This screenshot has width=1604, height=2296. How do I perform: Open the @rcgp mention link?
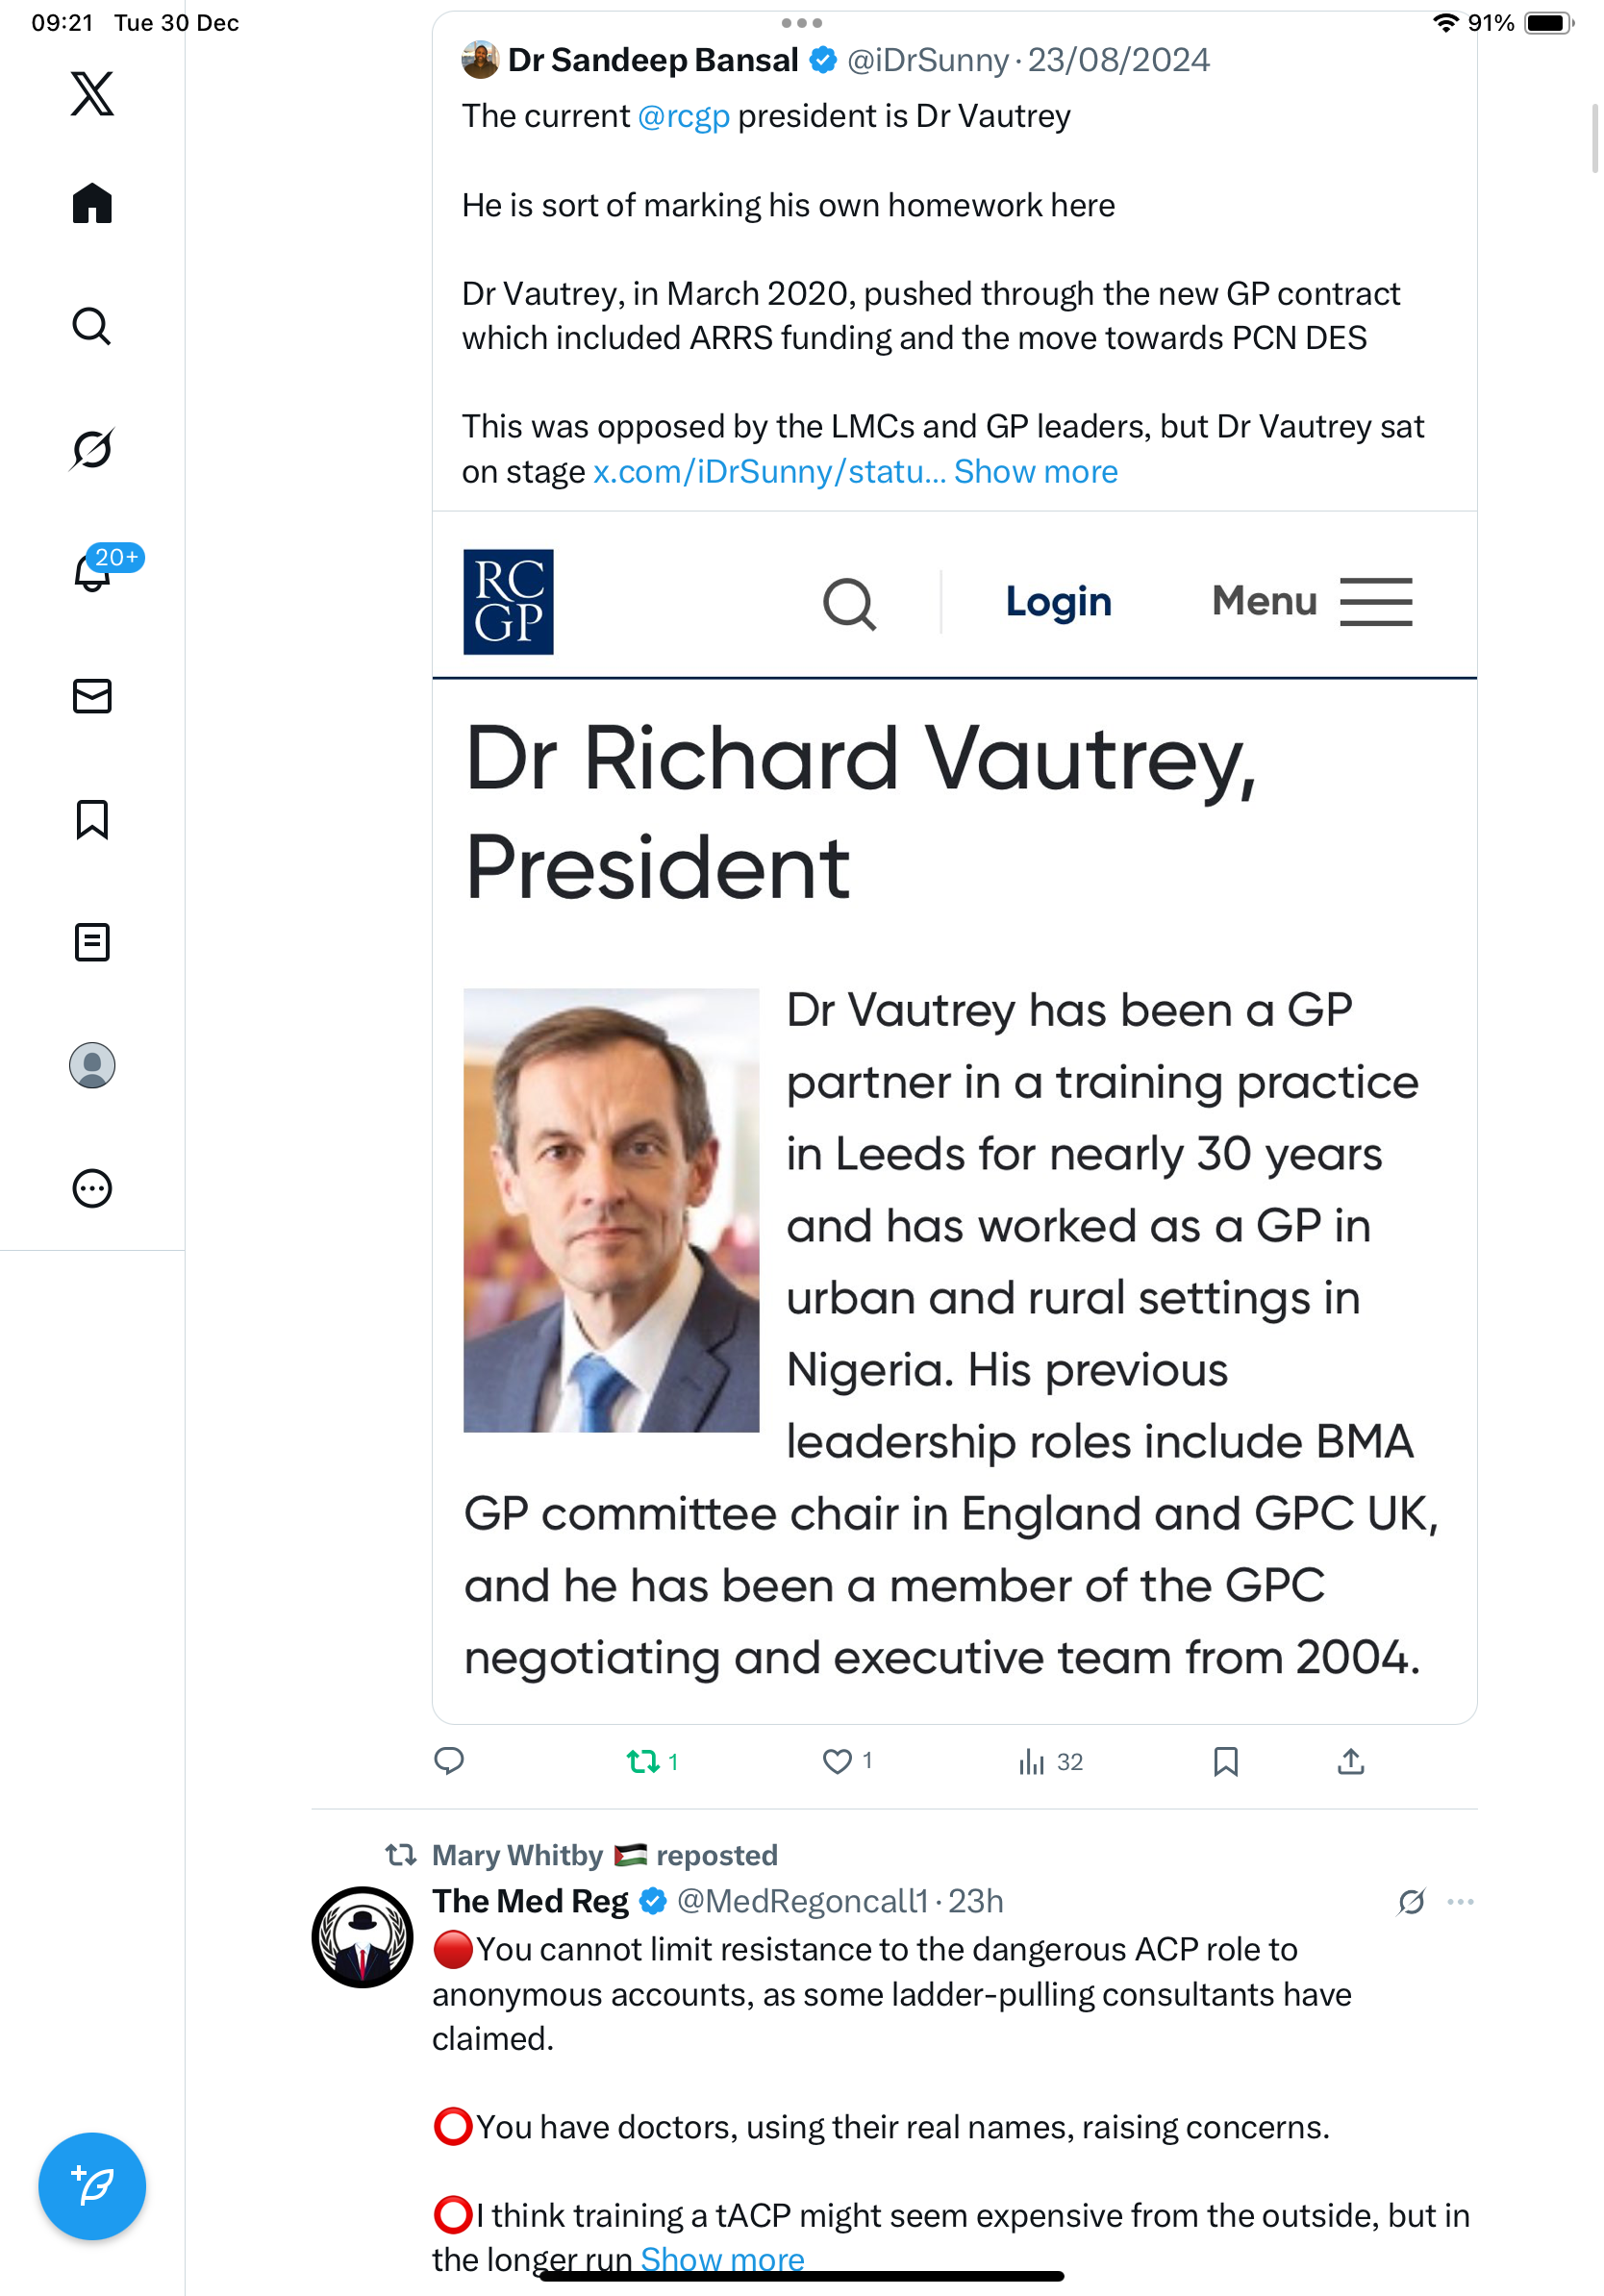(683, 117)
